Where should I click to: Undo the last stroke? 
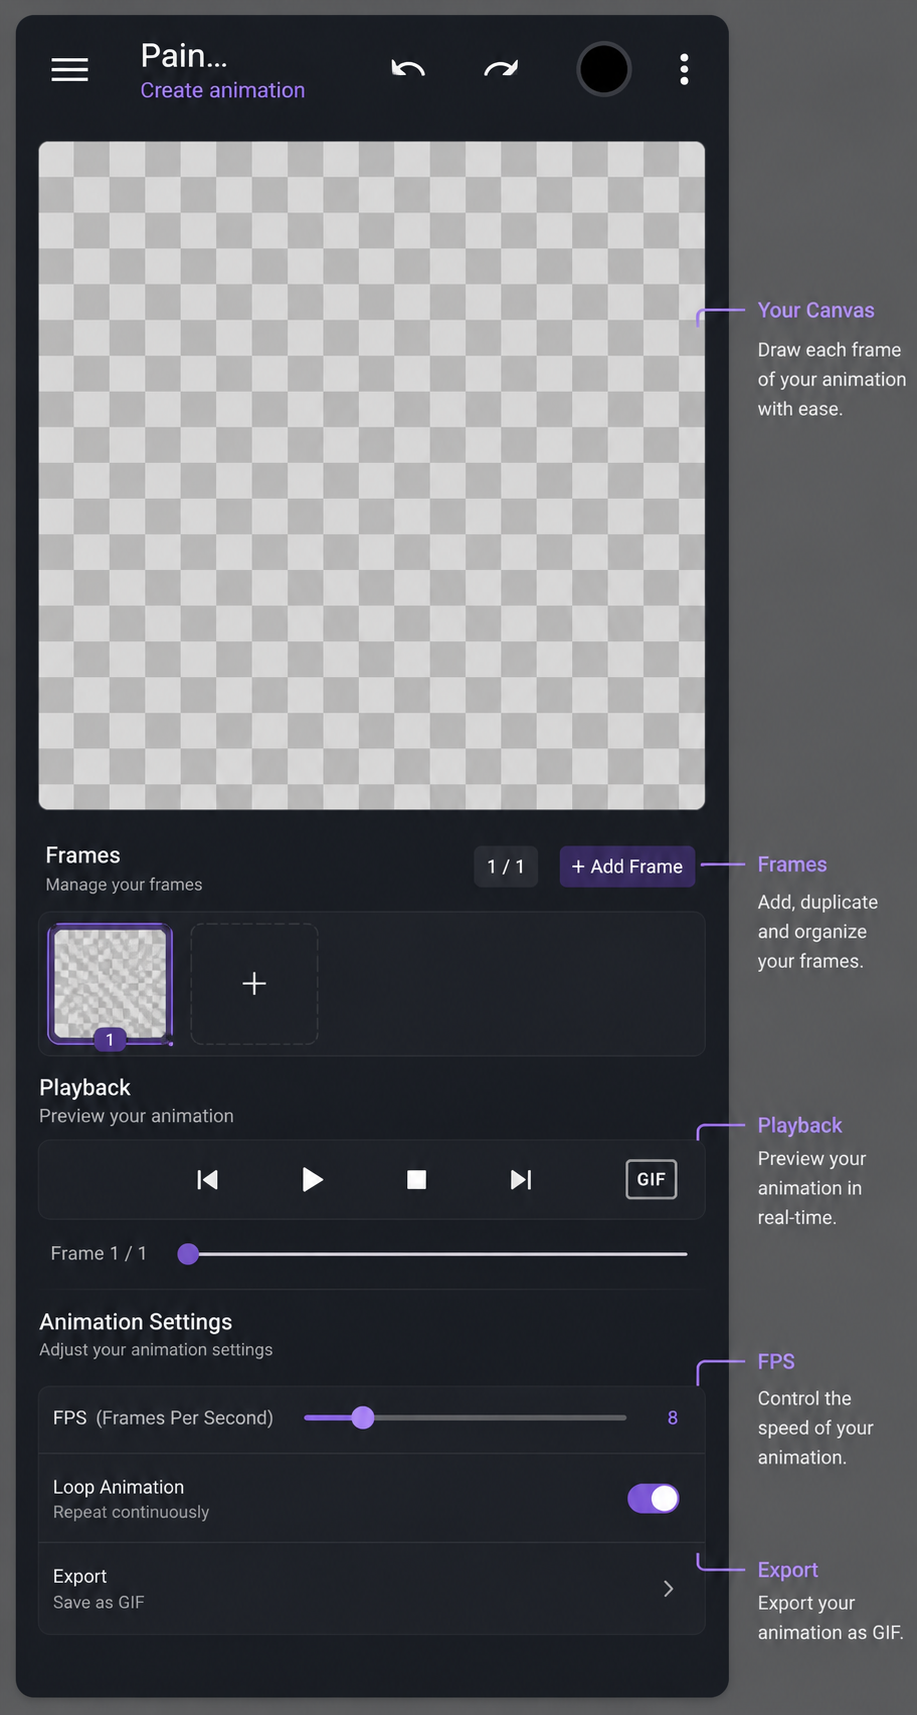pos(408,69)
